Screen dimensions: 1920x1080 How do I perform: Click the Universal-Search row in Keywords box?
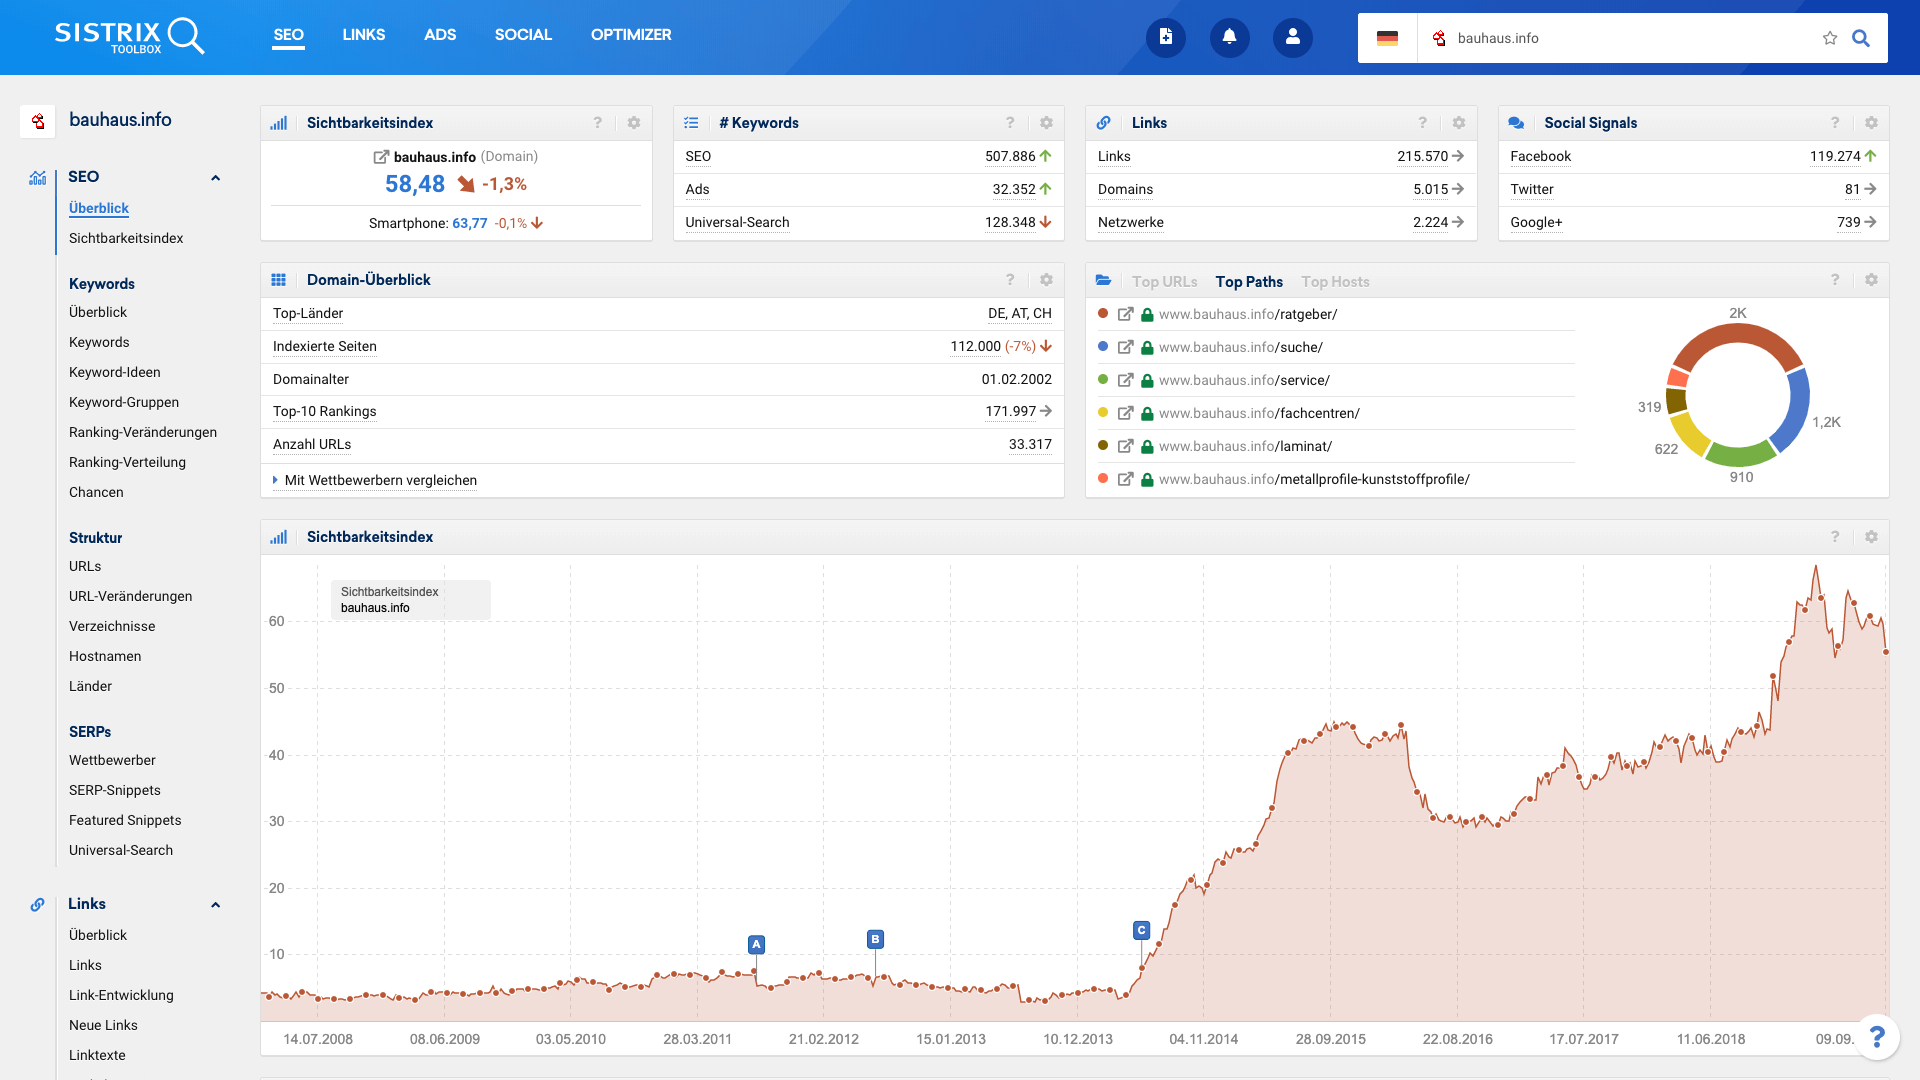click(868, 222)
